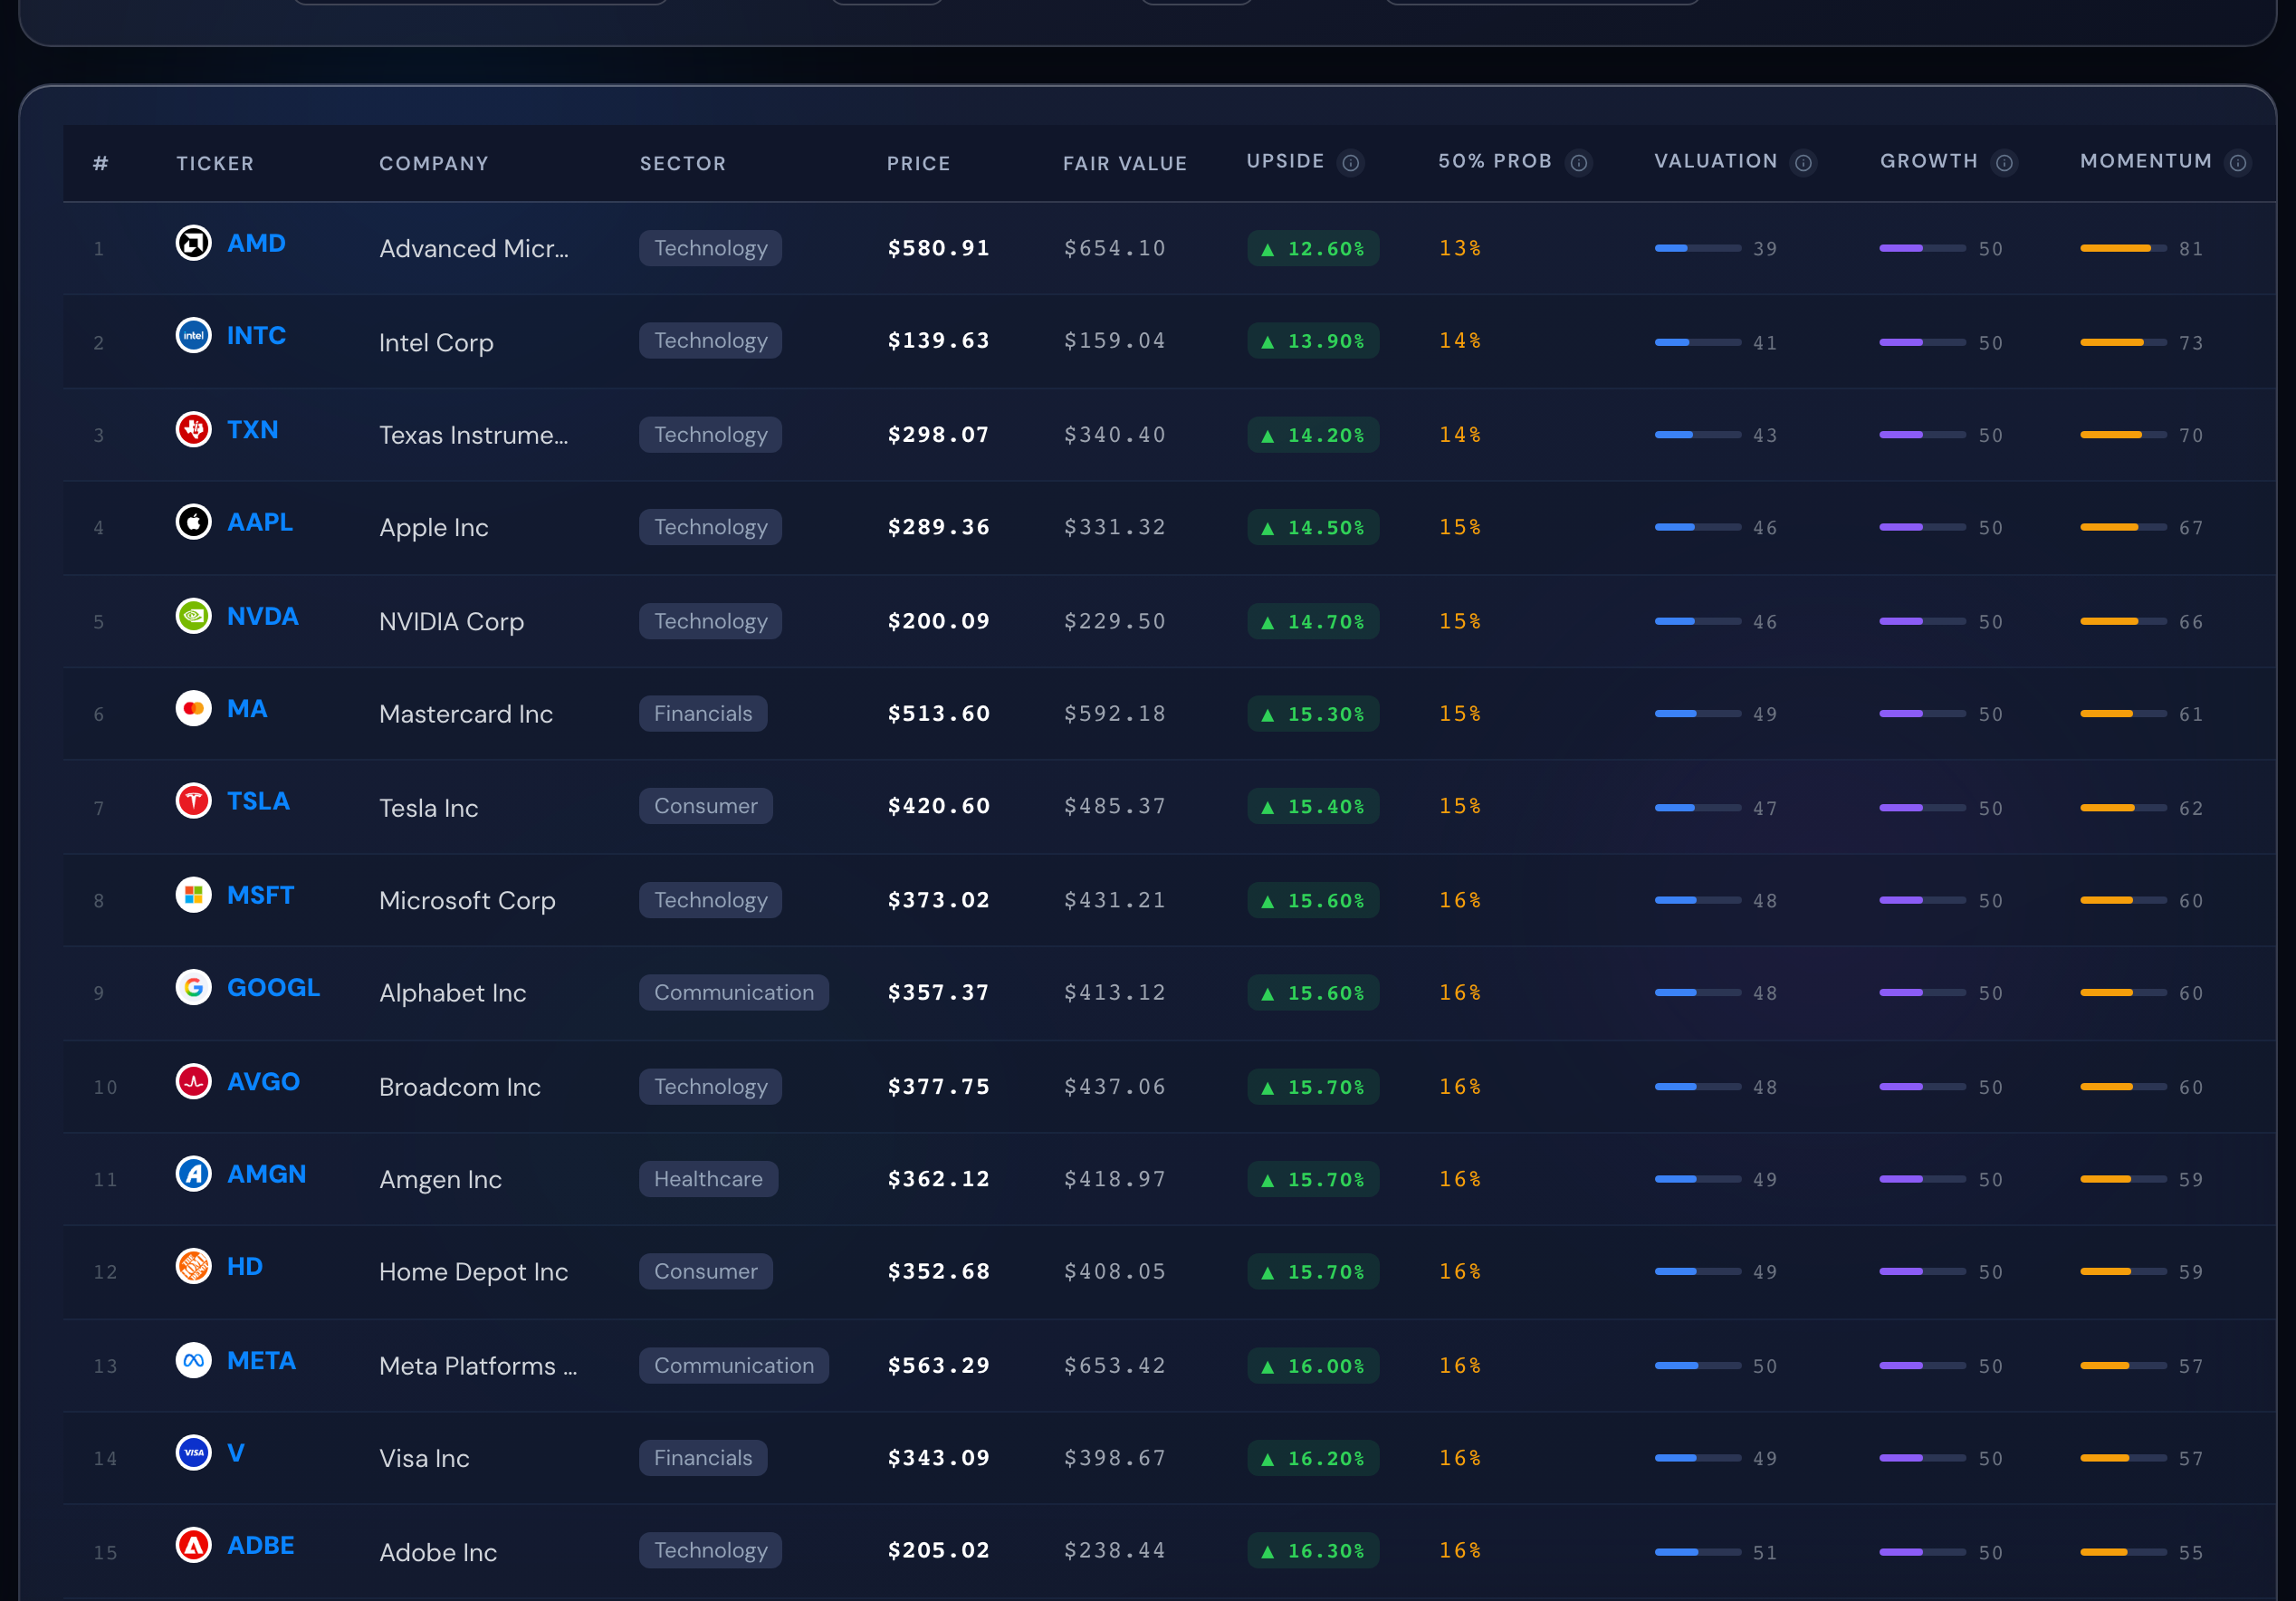Open the Growth column info icon

coord(2004,162)
